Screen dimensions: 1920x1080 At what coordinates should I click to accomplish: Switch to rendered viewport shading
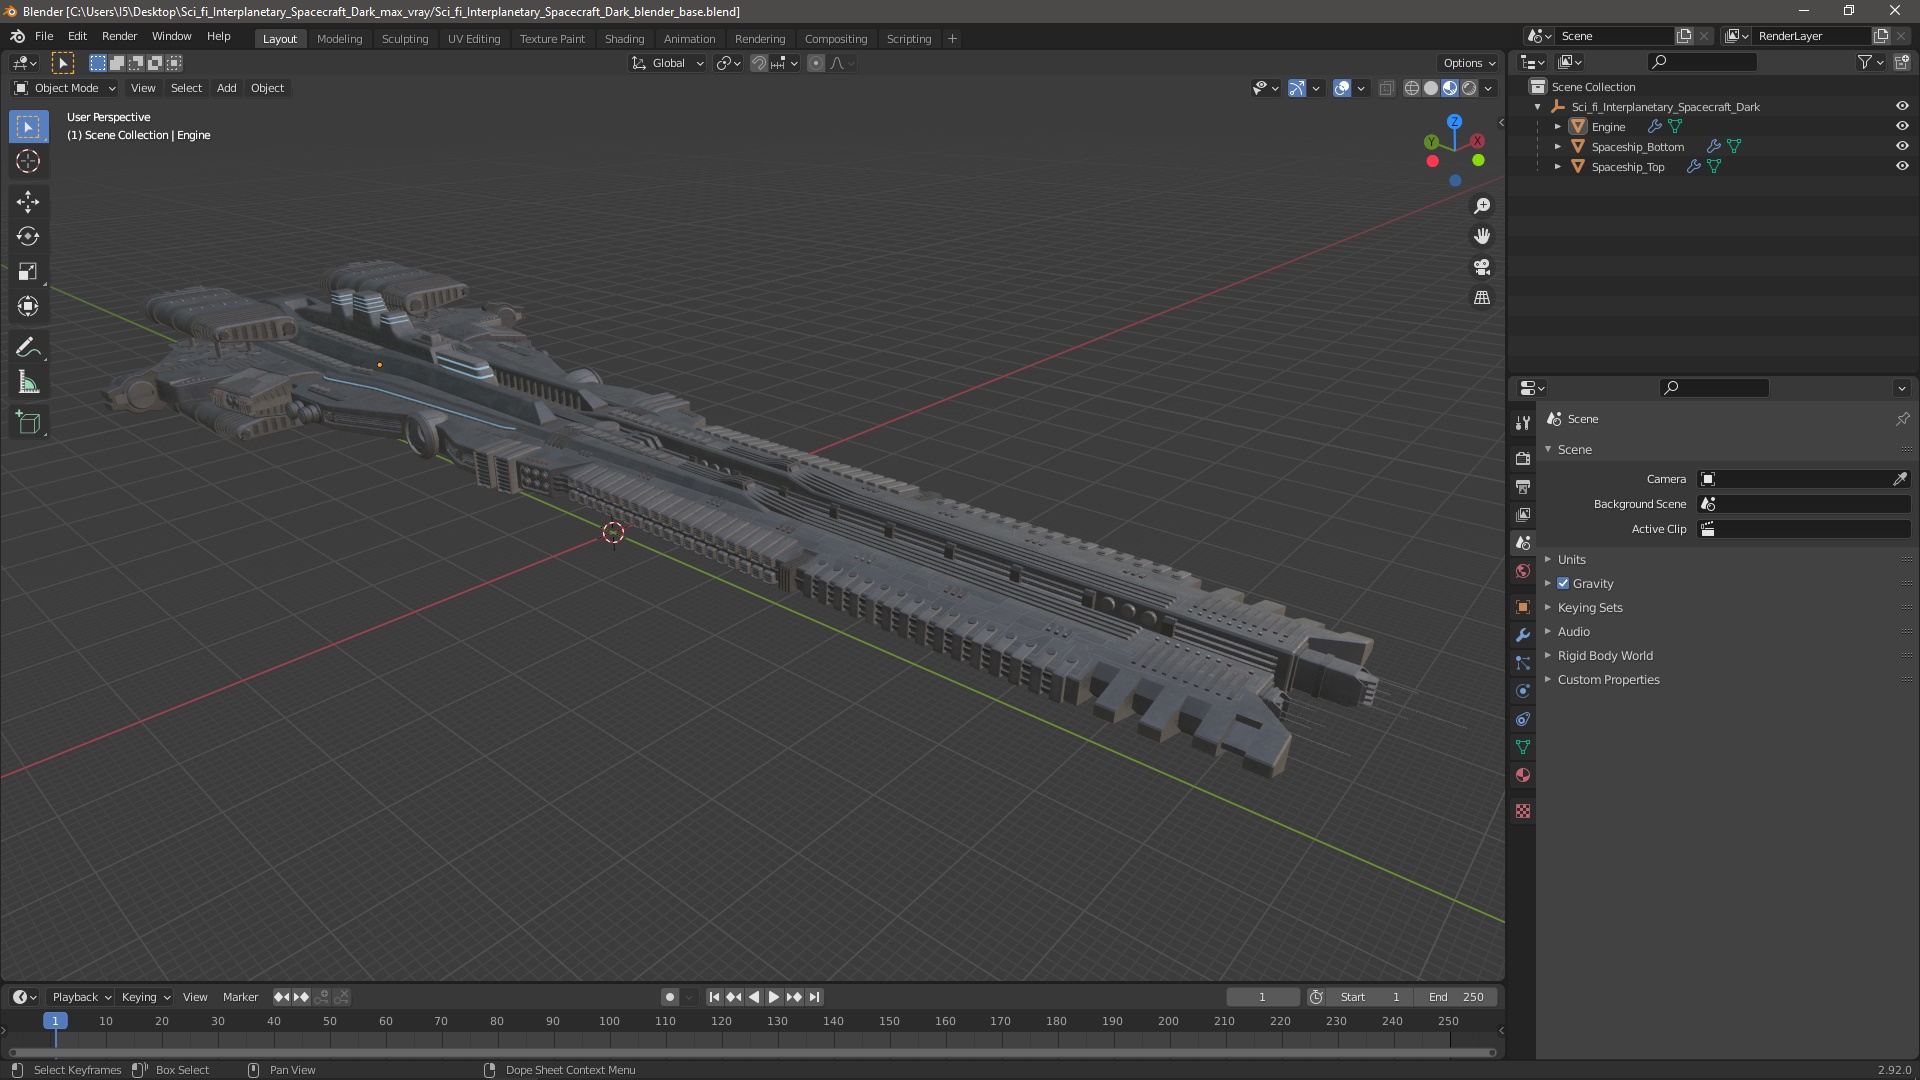1469,88
